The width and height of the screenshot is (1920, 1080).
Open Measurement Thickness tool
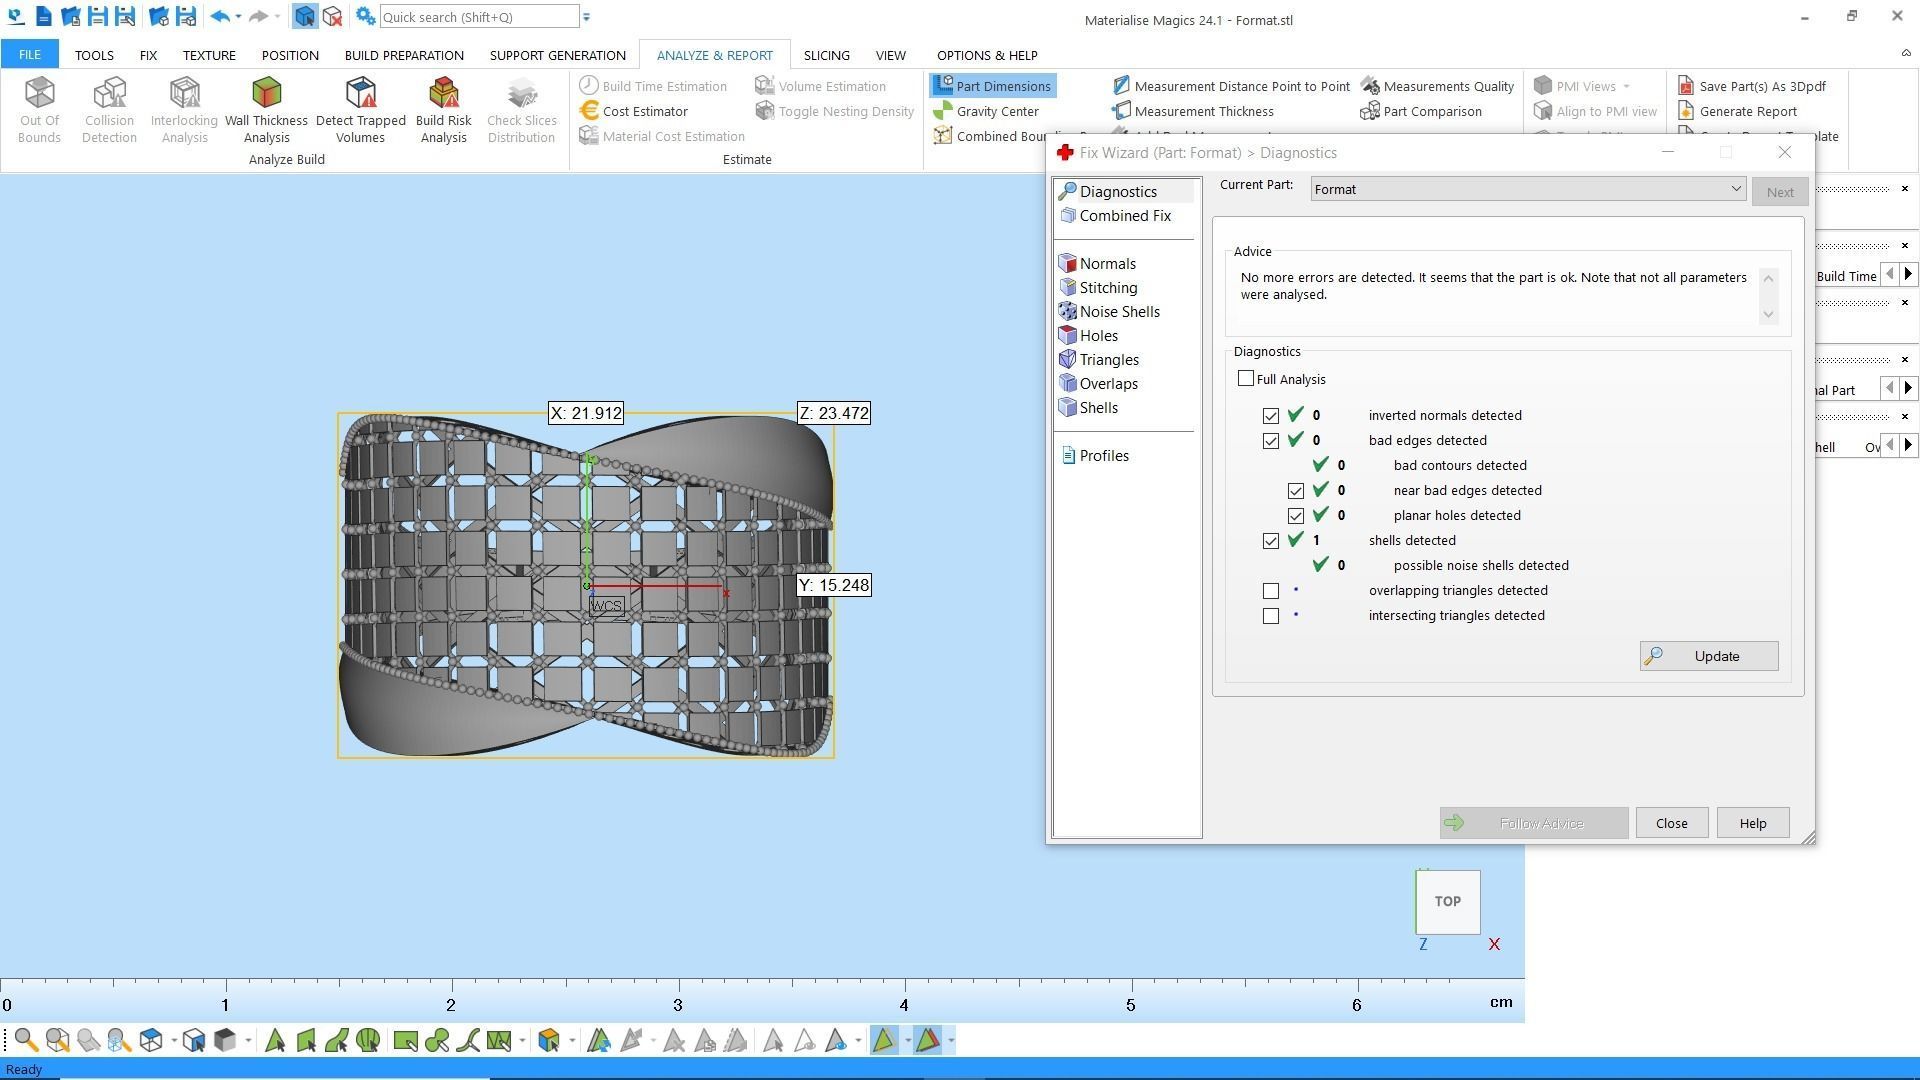1203,111
